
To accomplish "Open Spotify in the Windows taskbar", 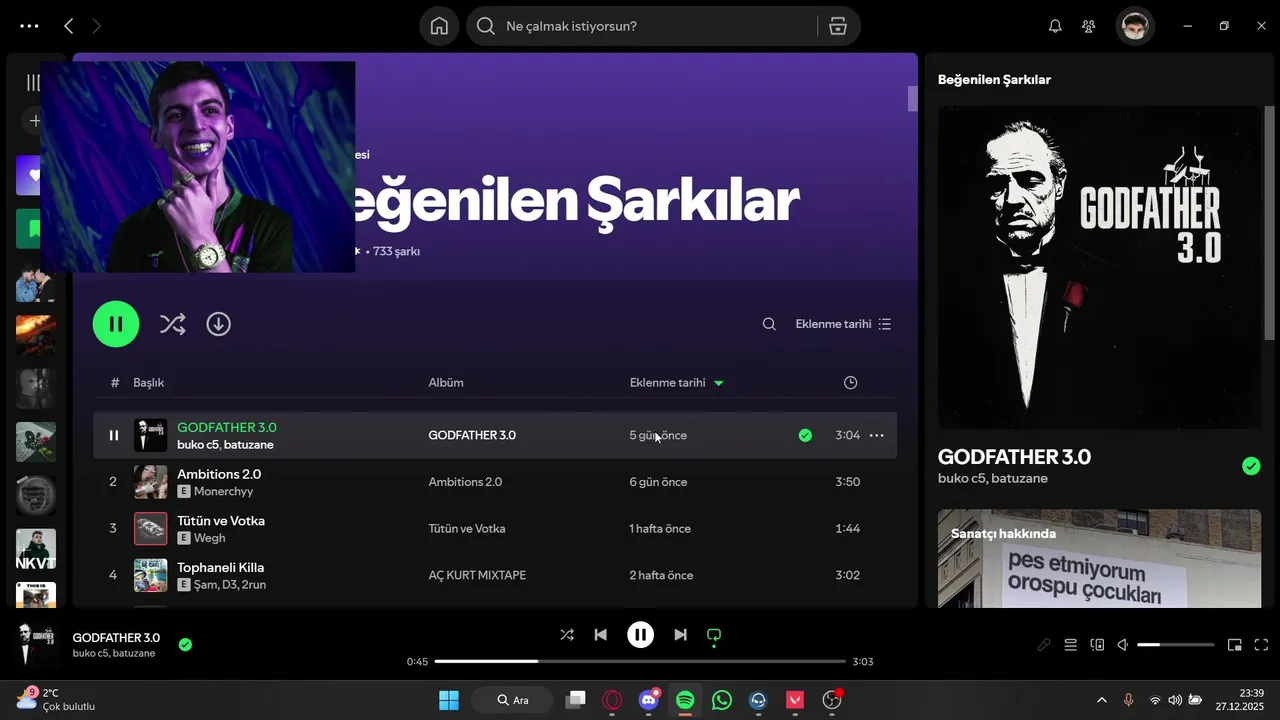I will tap(685, 700).
